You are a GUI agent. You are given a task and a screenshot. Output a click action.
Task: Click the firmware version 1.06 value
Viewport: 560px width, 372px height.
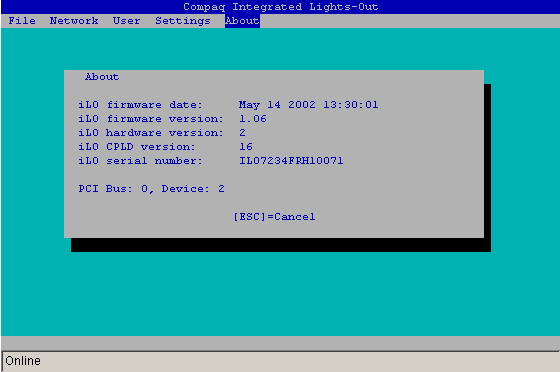coord(253,119)
